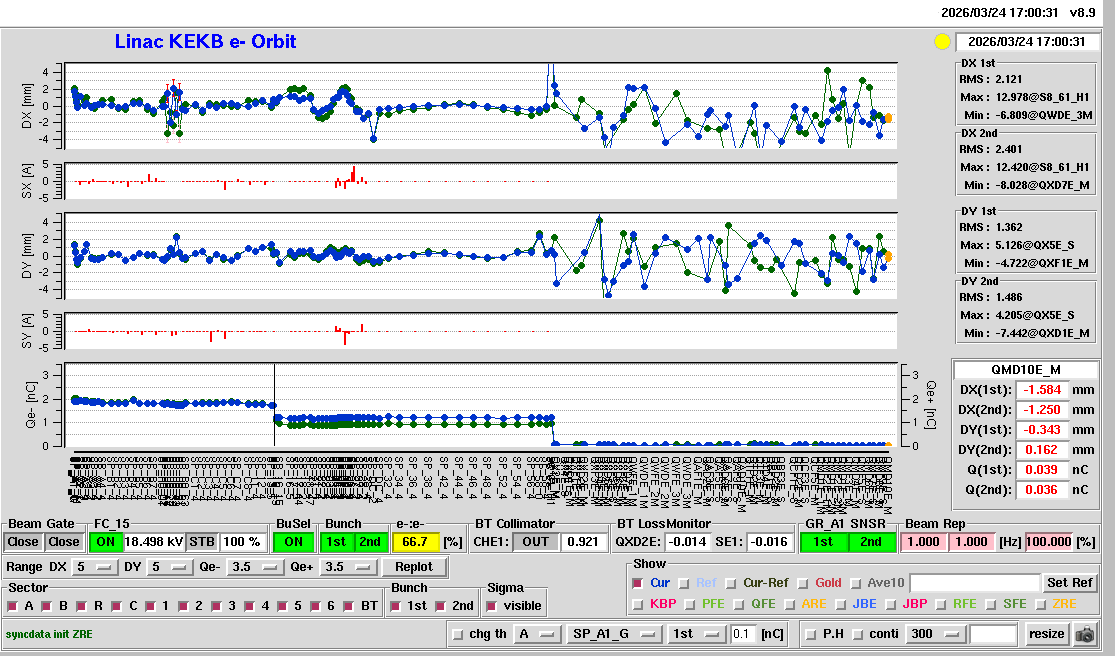Uncheck the Sigma visible checkbox
Viewport: 1115px width, 656px height.
pos(491,606)
